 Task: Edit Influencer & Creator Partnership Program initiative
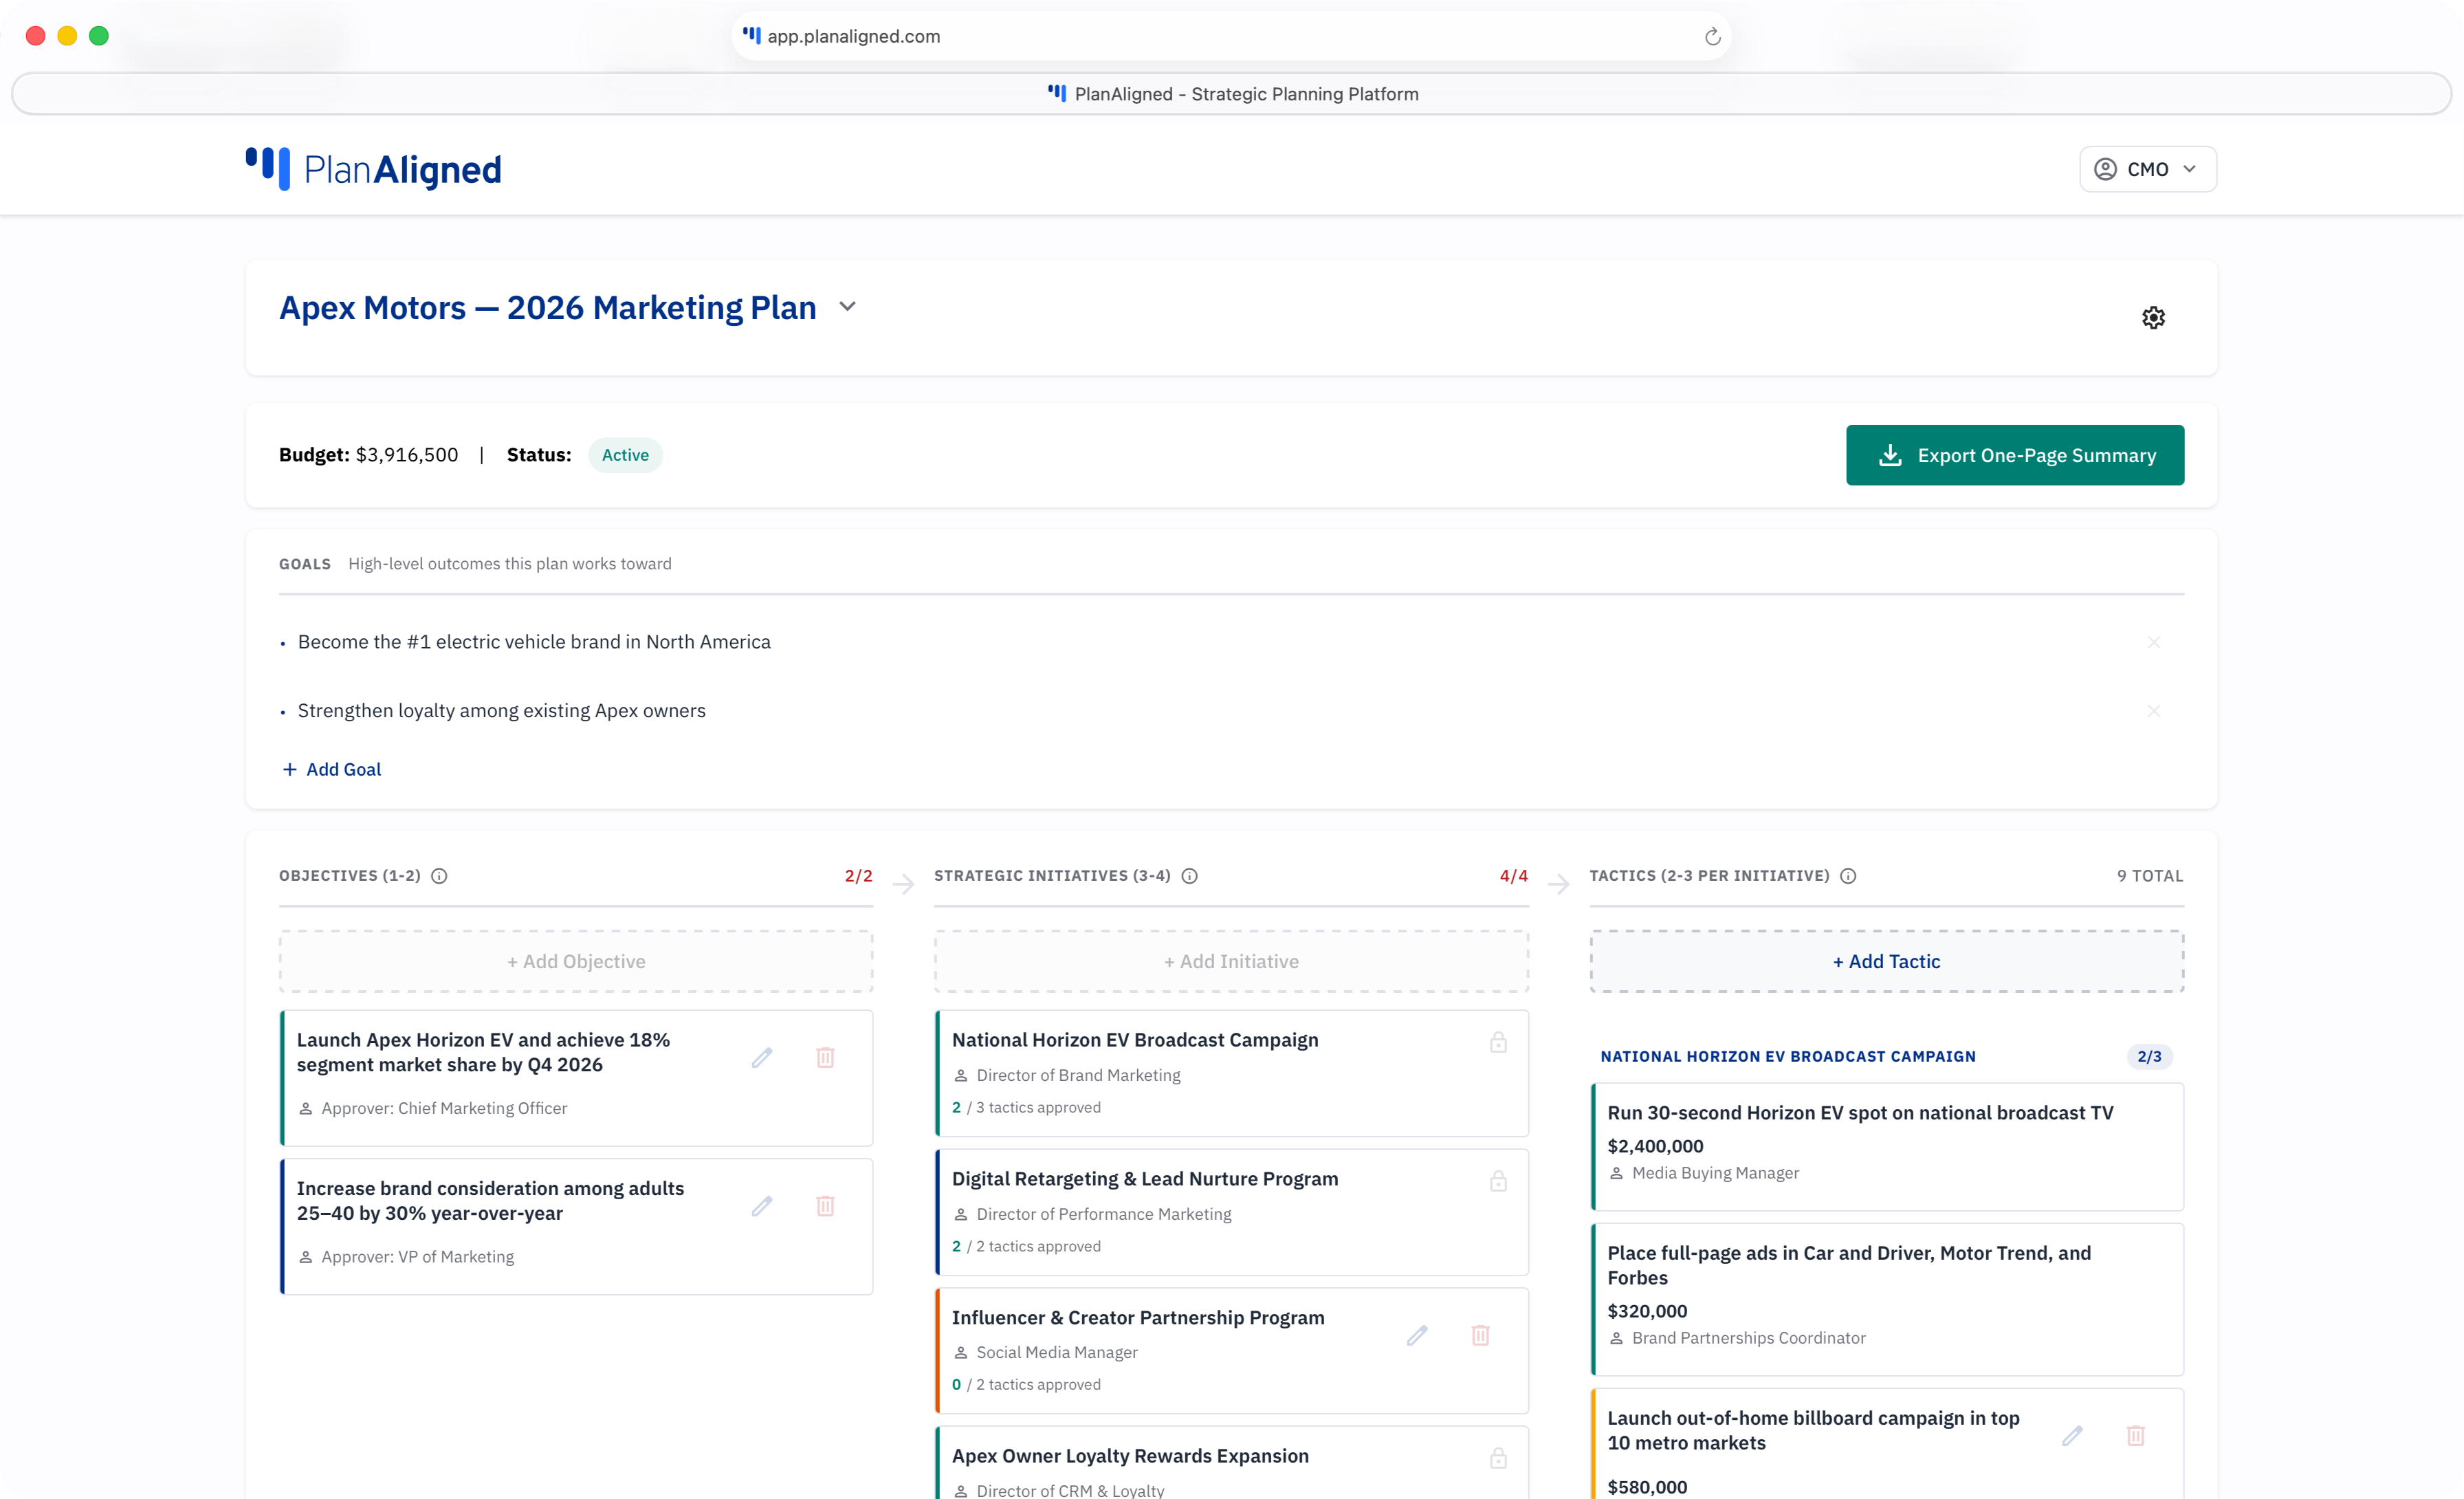point(1417,1335)
